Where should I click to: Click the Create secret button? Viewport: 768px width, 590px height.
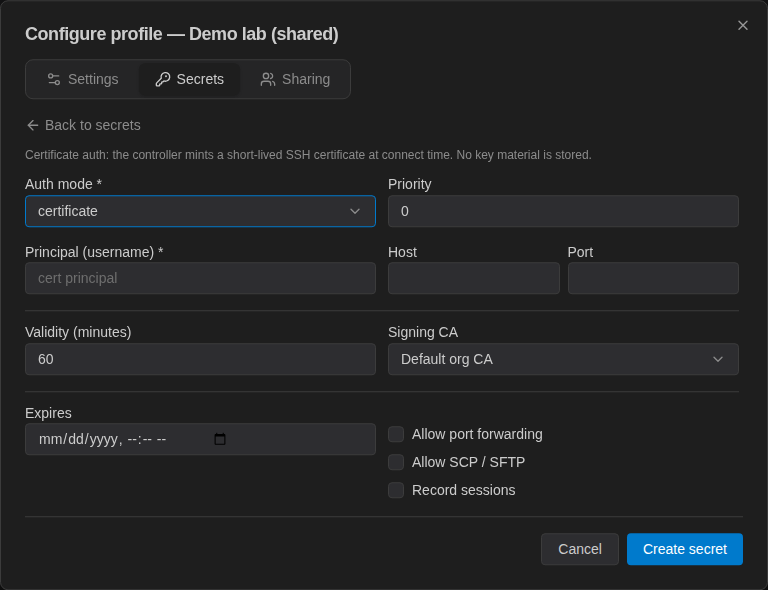pos(685,549)
